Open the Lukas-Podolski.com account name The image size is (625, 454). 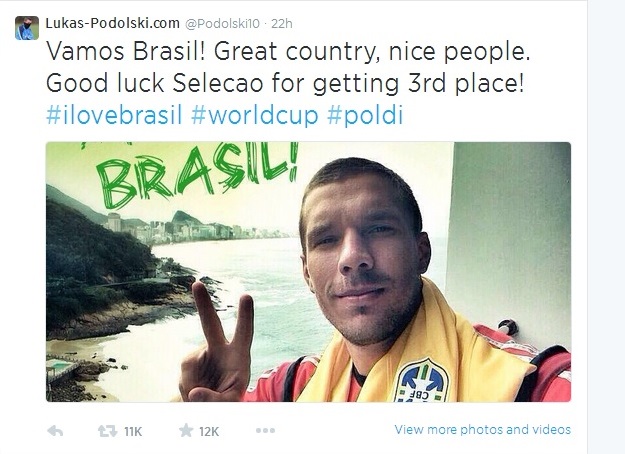[110, 22]
